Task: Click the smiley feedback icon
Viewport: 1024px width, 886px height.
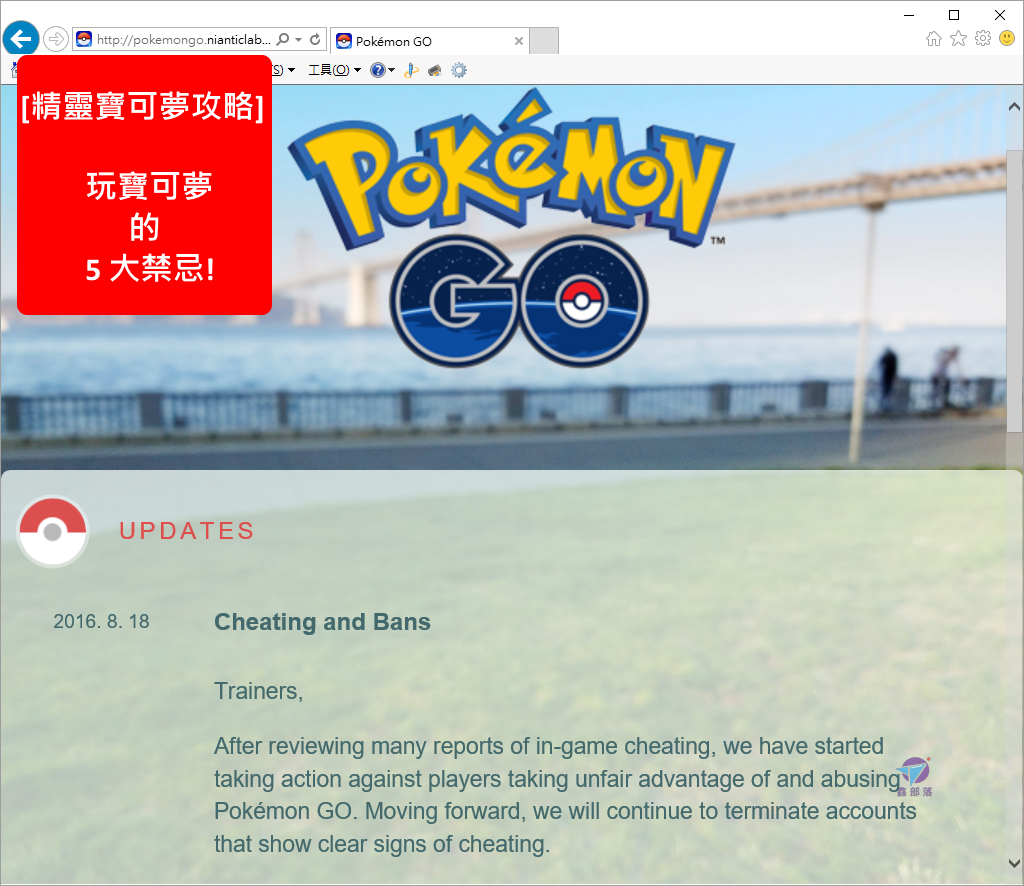Action: click(x=1007, y=39)
